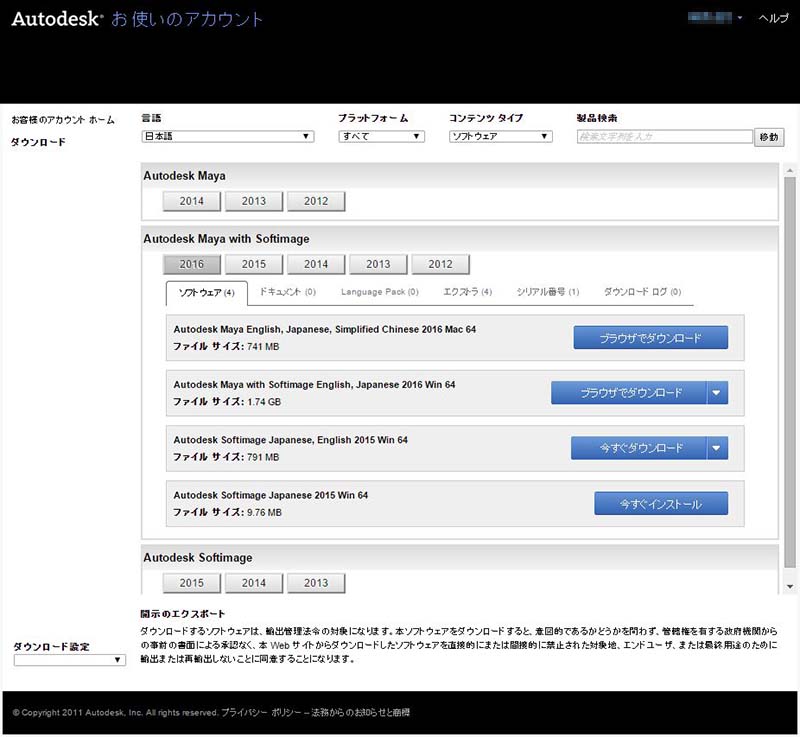Select ダウンロード in the left sidebar
The width and height of the screenshot is (800, 737).
38,142
